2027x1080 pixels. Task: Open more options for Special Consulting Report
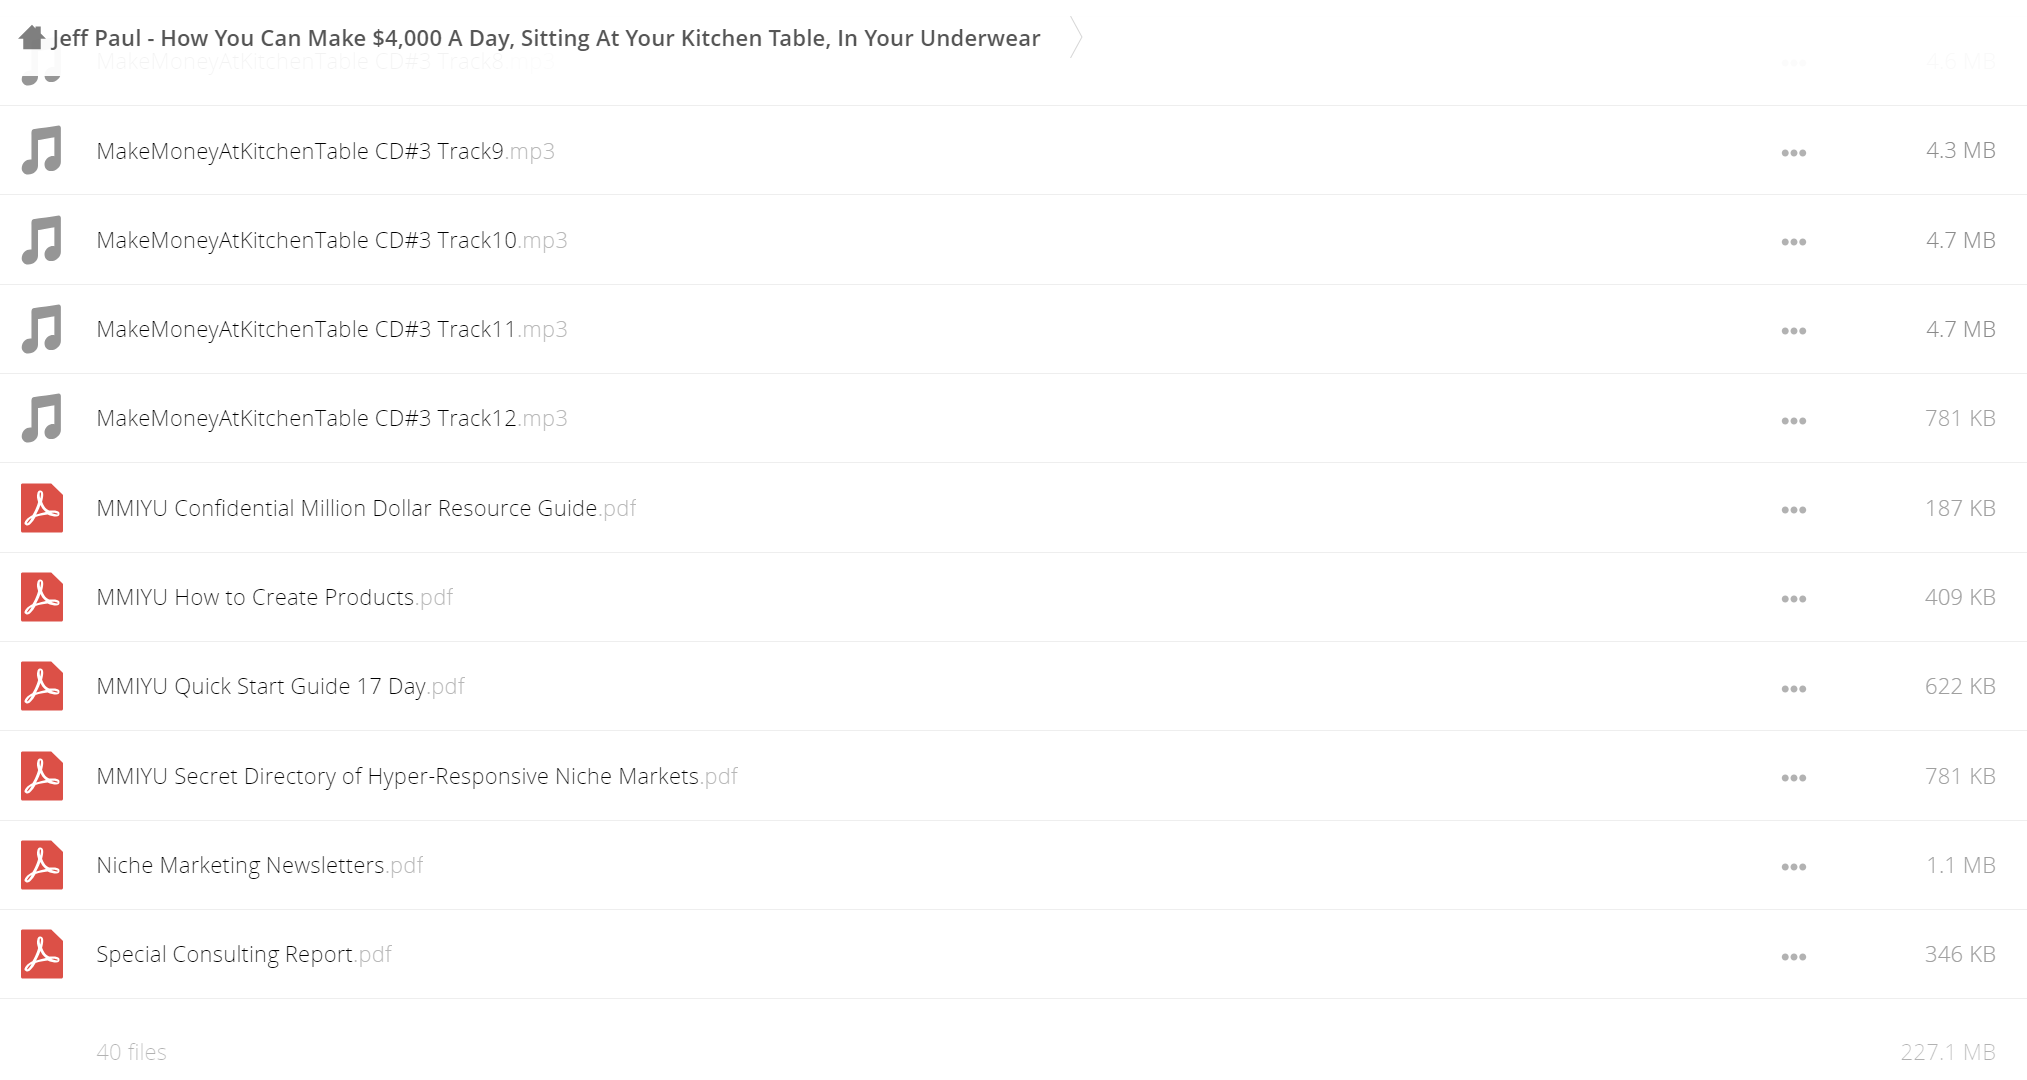coord(1793,957)
